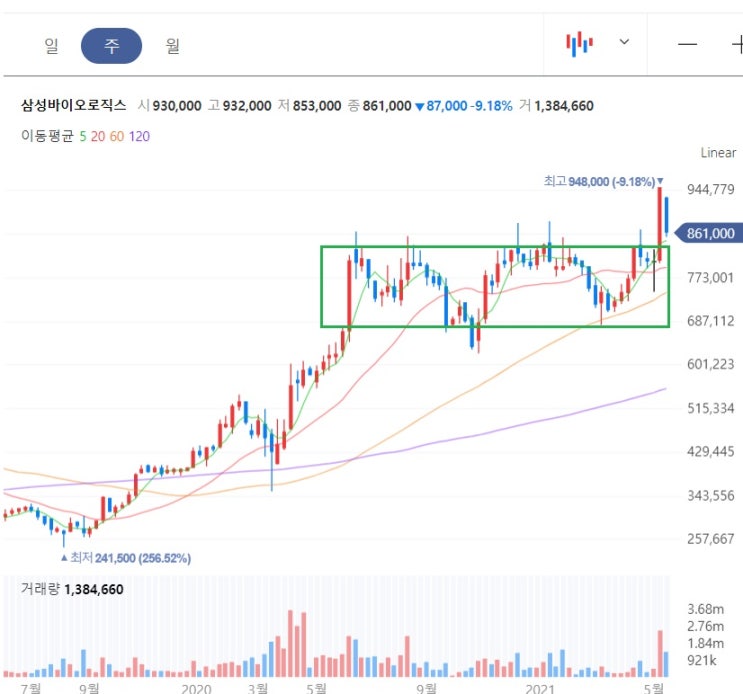Click the 최고 948,000 high marker
The width and height of the screenshot is (743, 694).
click(x=600, y=182)
